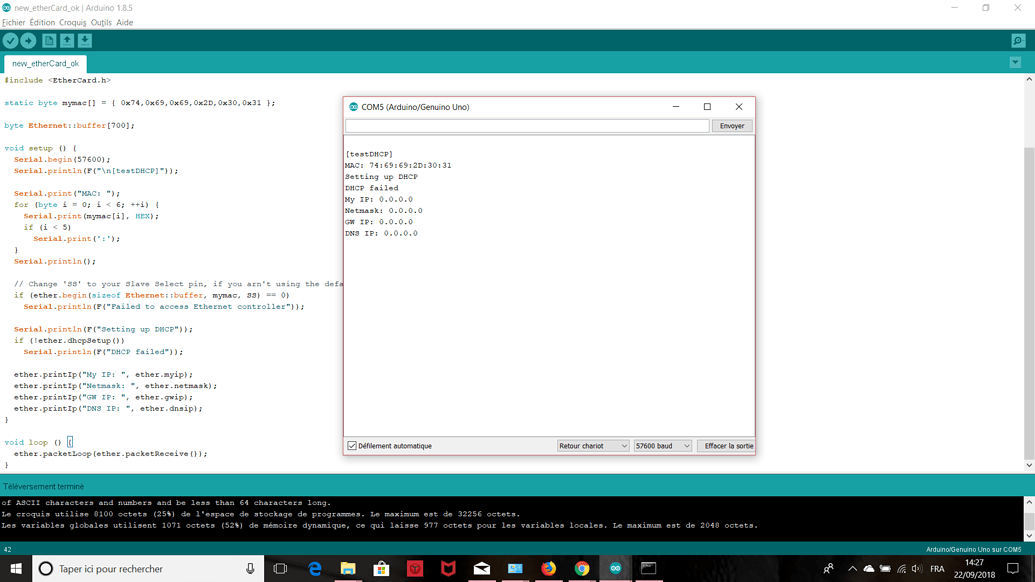Image resolution: width=1035 pixels, height=582 pixels.
Task: Open the sketch tab dropdown arrow
Action: (x=1015, y=62)
